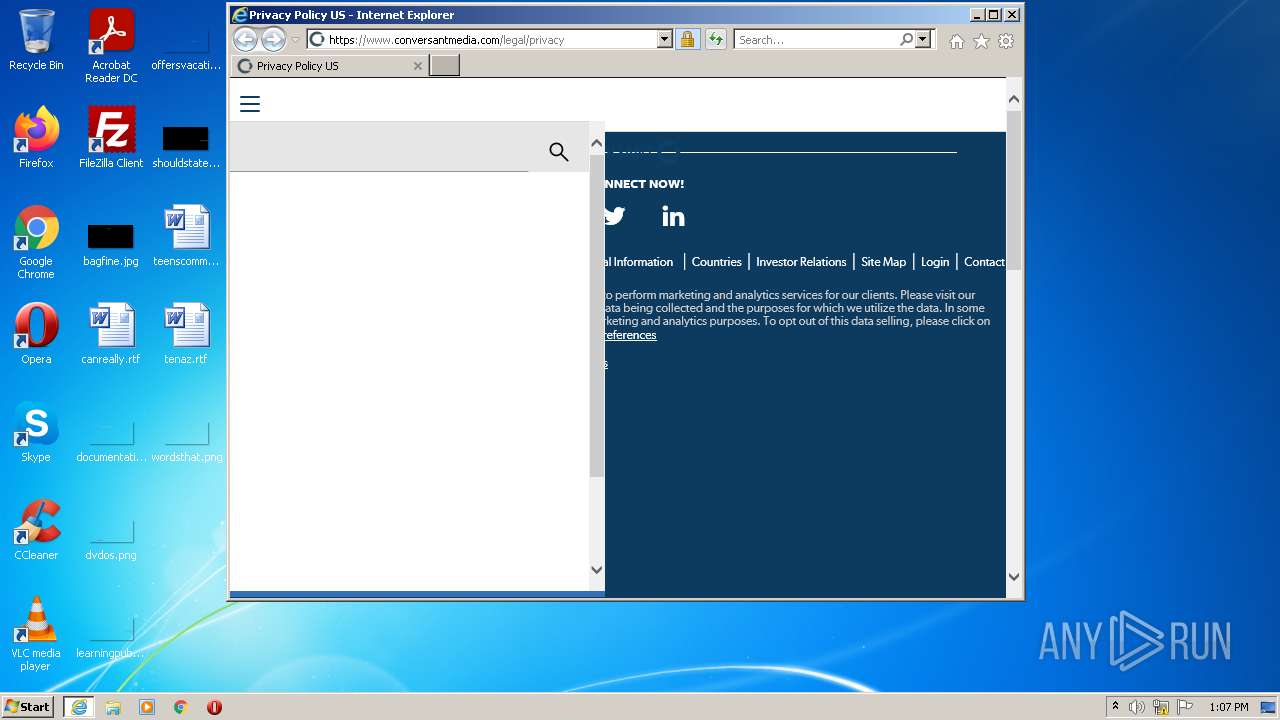This screenshot has height=720, width=1280.
Task: Click the side panel scrollbar up arrow
Action: pyautogui.click(x=597, y=143)
